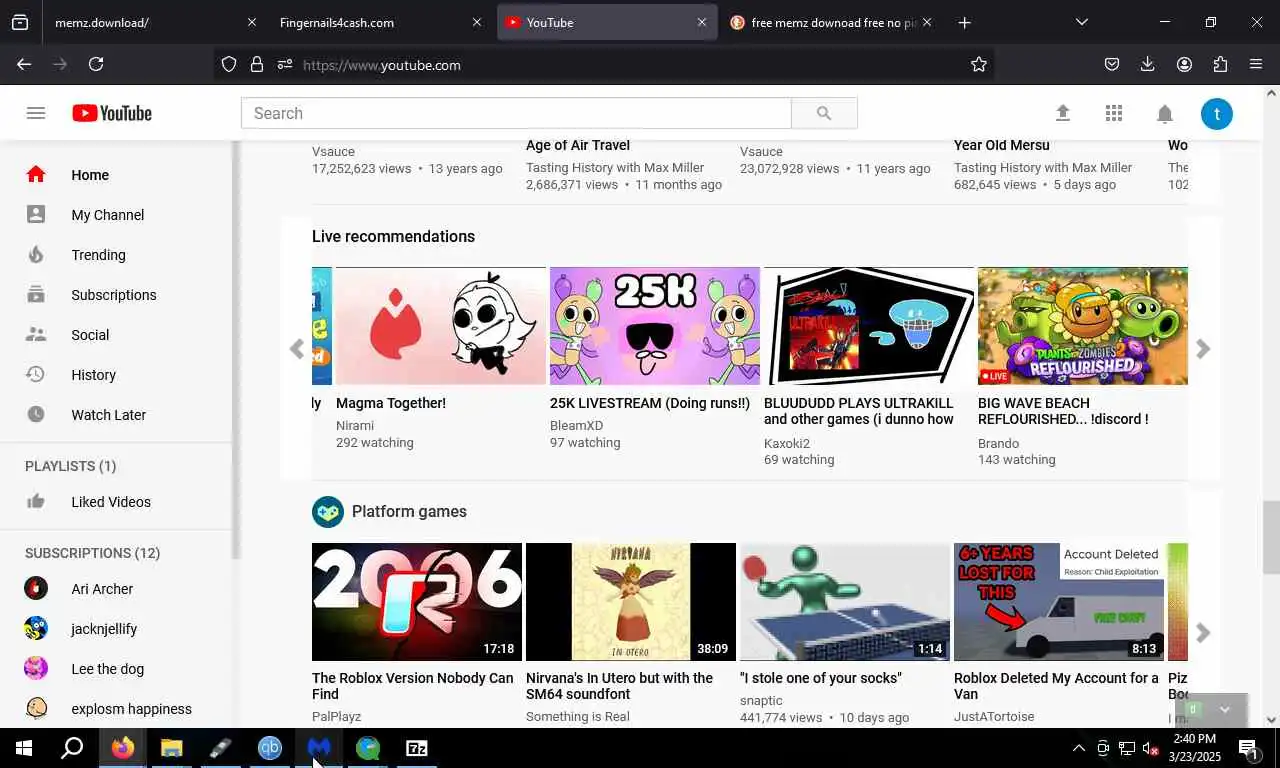Open the extensions puzzle icon
Viewport: 1280px width, 768px height.
click(x=1220, y=64)
